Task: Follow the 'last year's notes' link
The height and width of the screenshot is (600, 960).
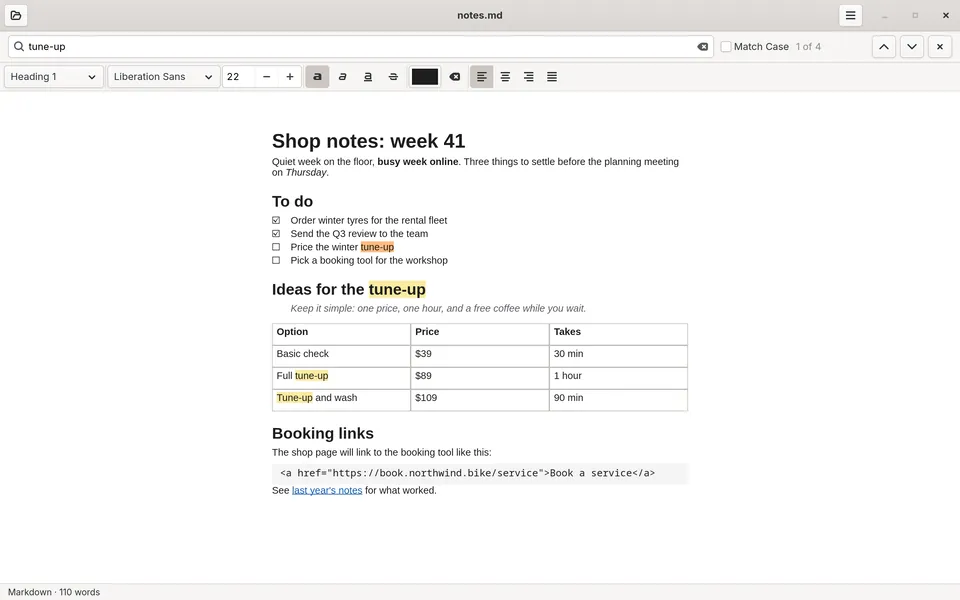Action: point(327,490)
